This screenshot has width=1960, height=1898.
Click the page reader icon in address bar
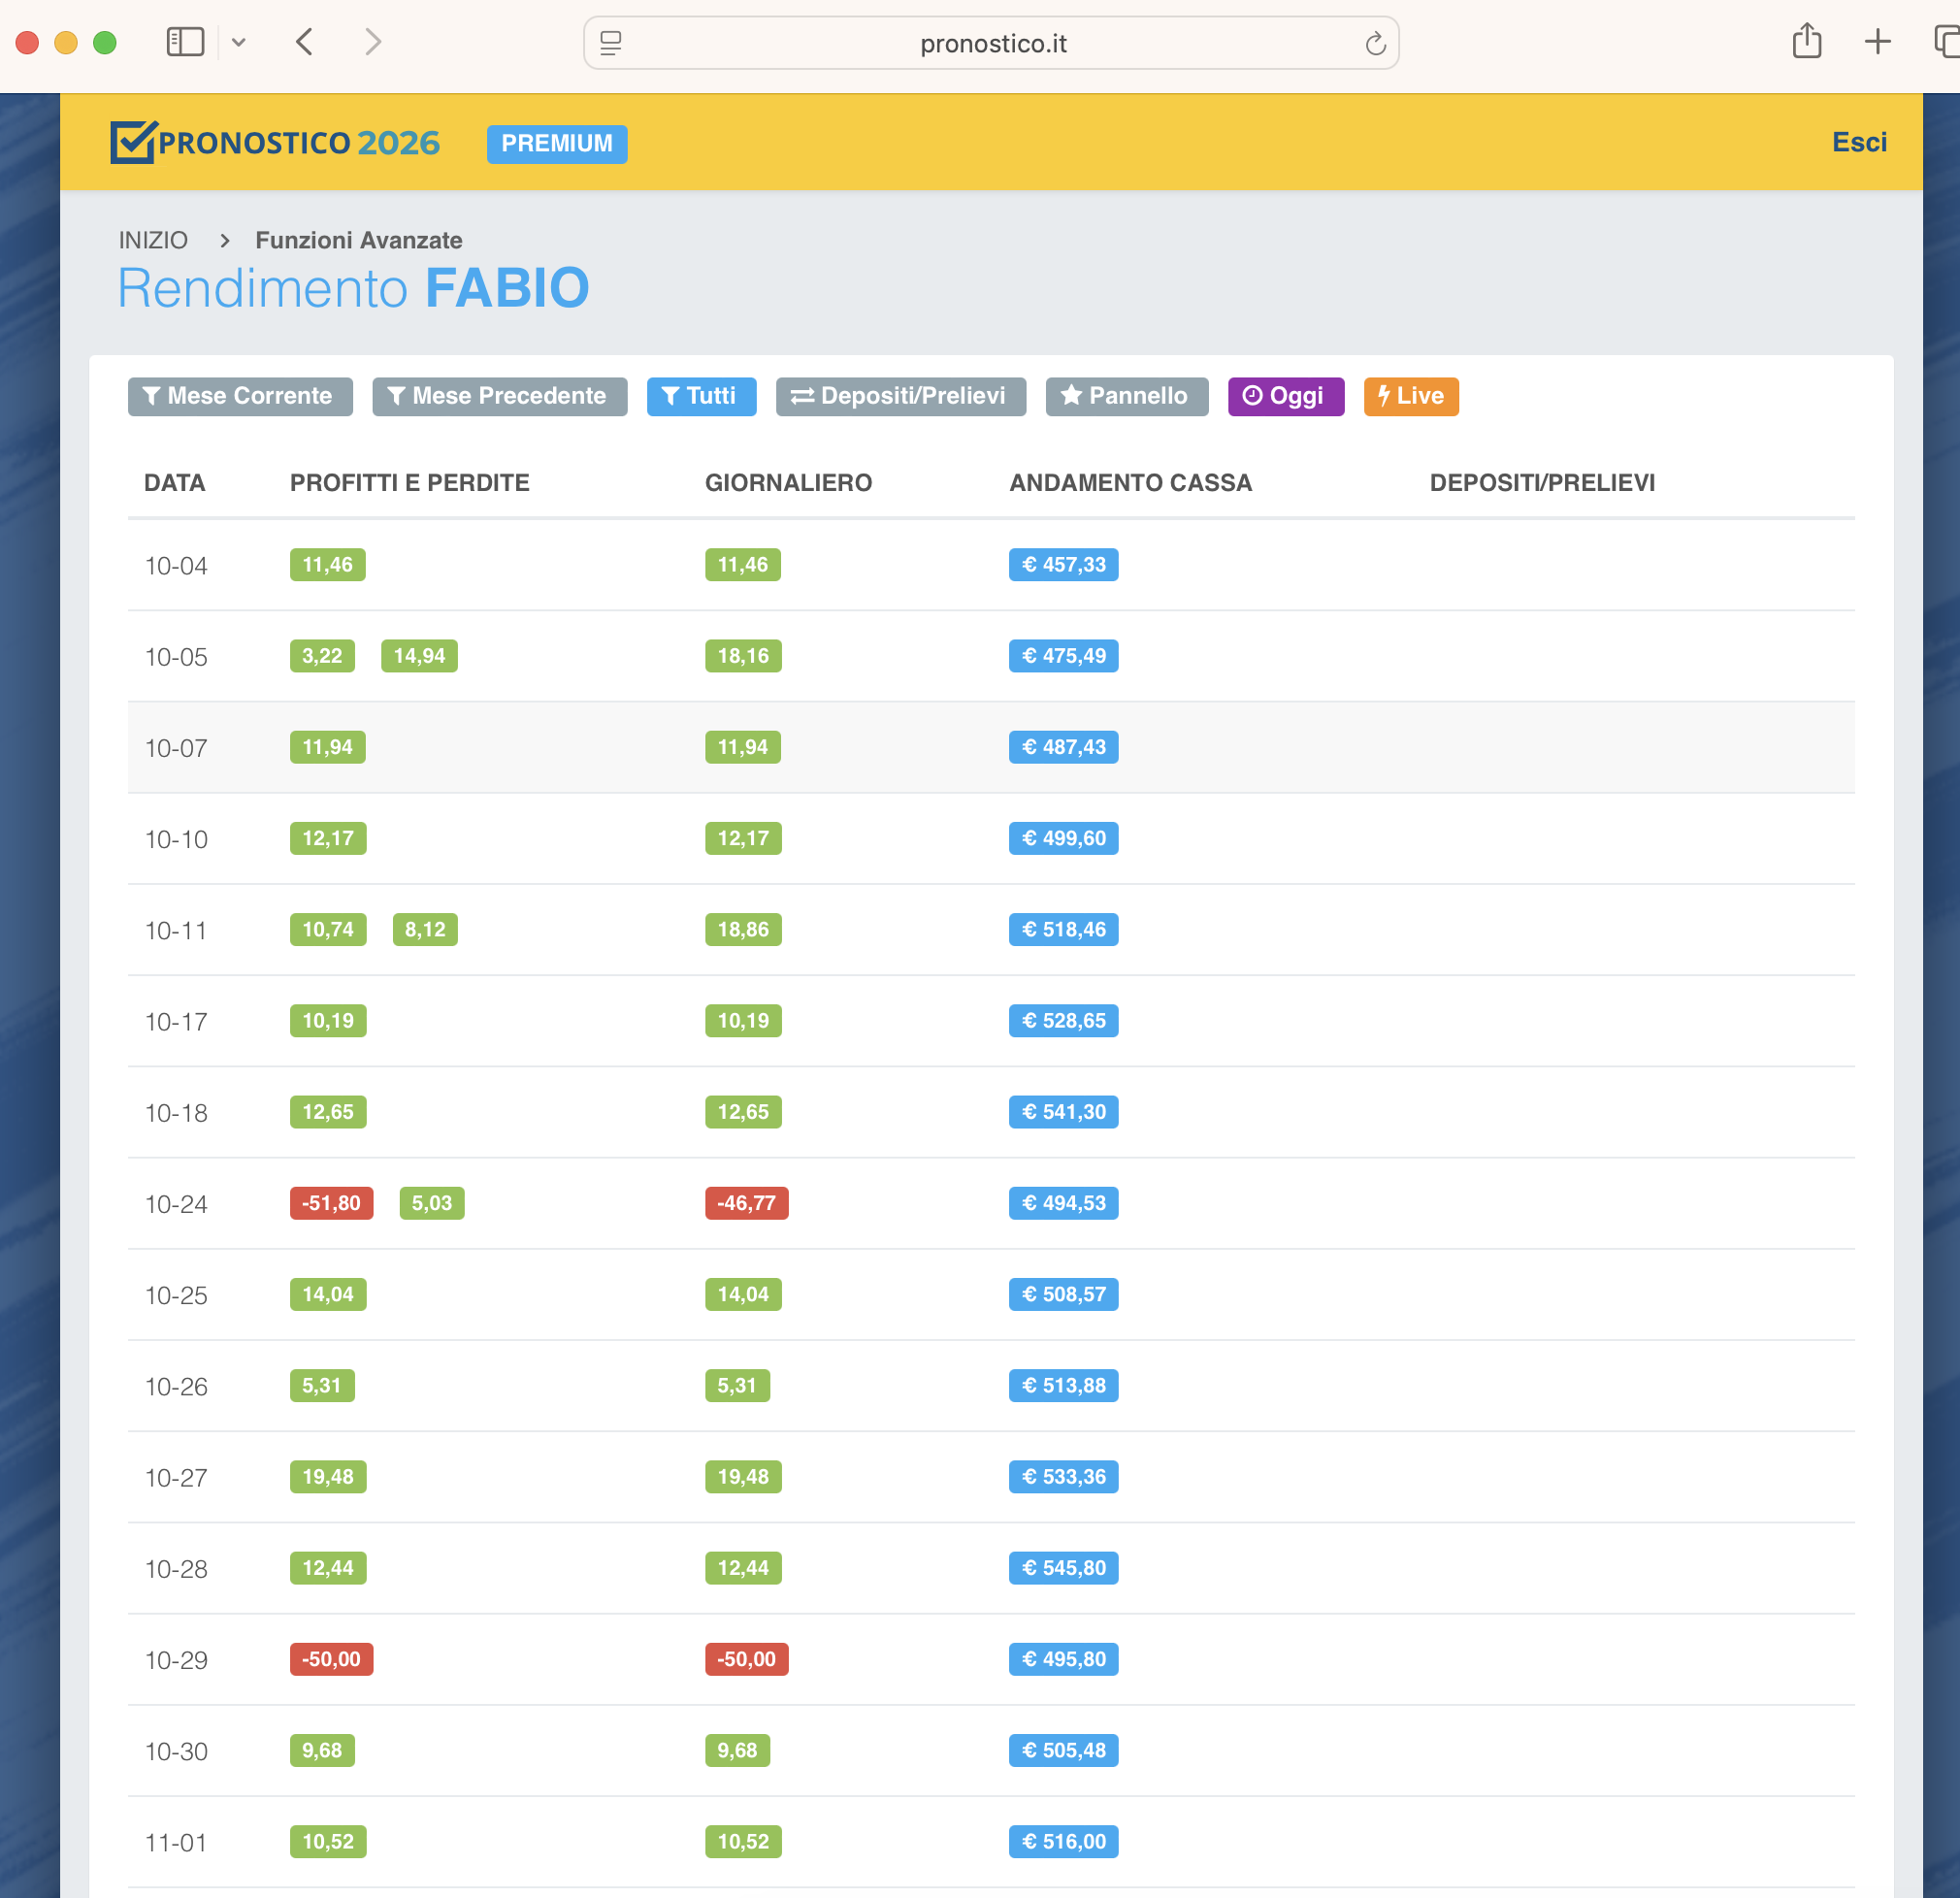pyautogui.click(x=611, y=43)
